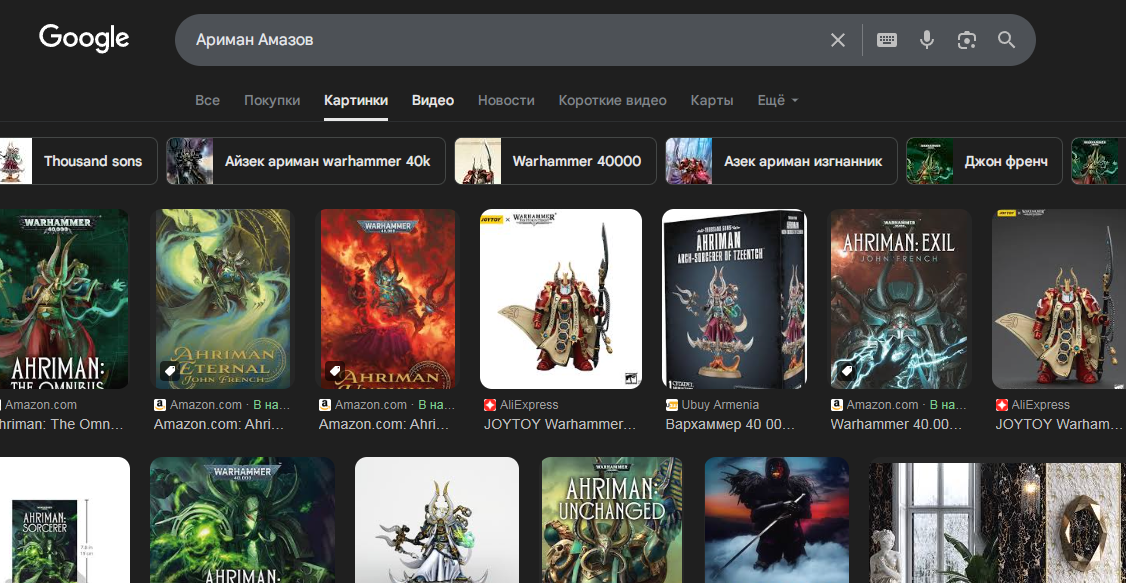The image size is (1126, 583).
Task: Open the dark hooded swordsman image
Action: 777,520
